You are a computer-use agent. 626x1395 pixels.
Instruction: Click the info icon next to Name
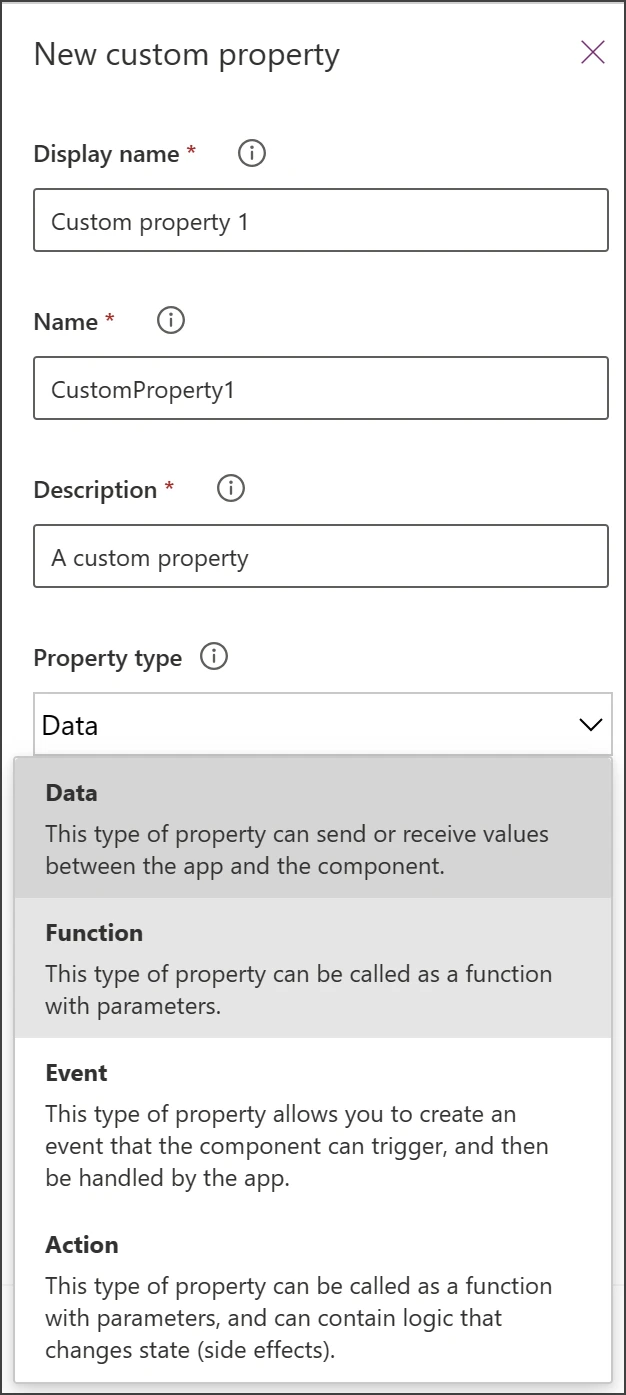tap(172, 321)
